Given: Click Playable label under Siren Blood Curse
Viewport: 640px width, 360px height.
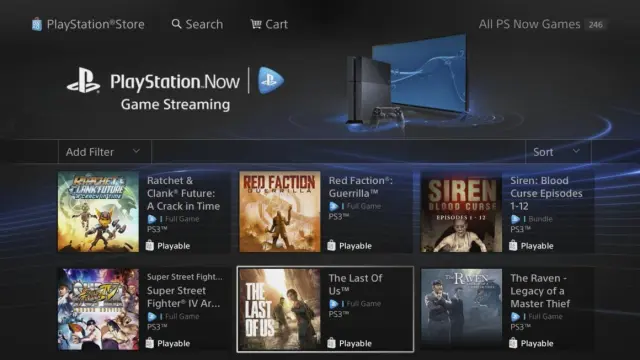Looking at the screenshot, I should [537, 246].
